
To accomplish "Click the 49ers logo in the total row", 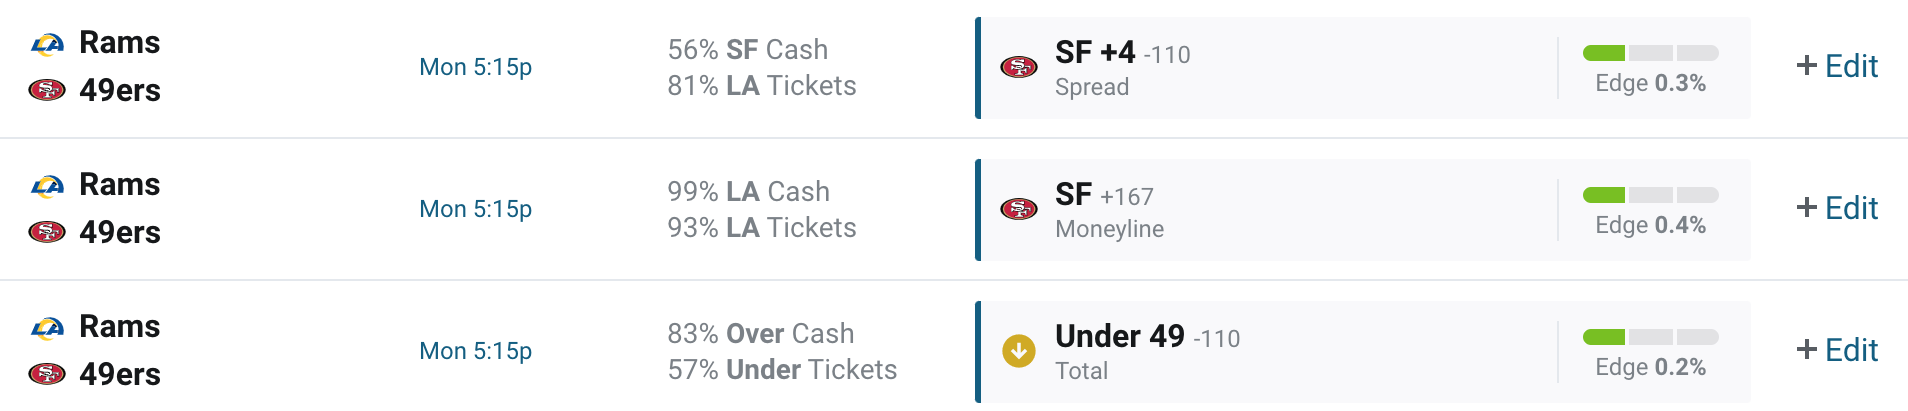I will coord(47,375).
